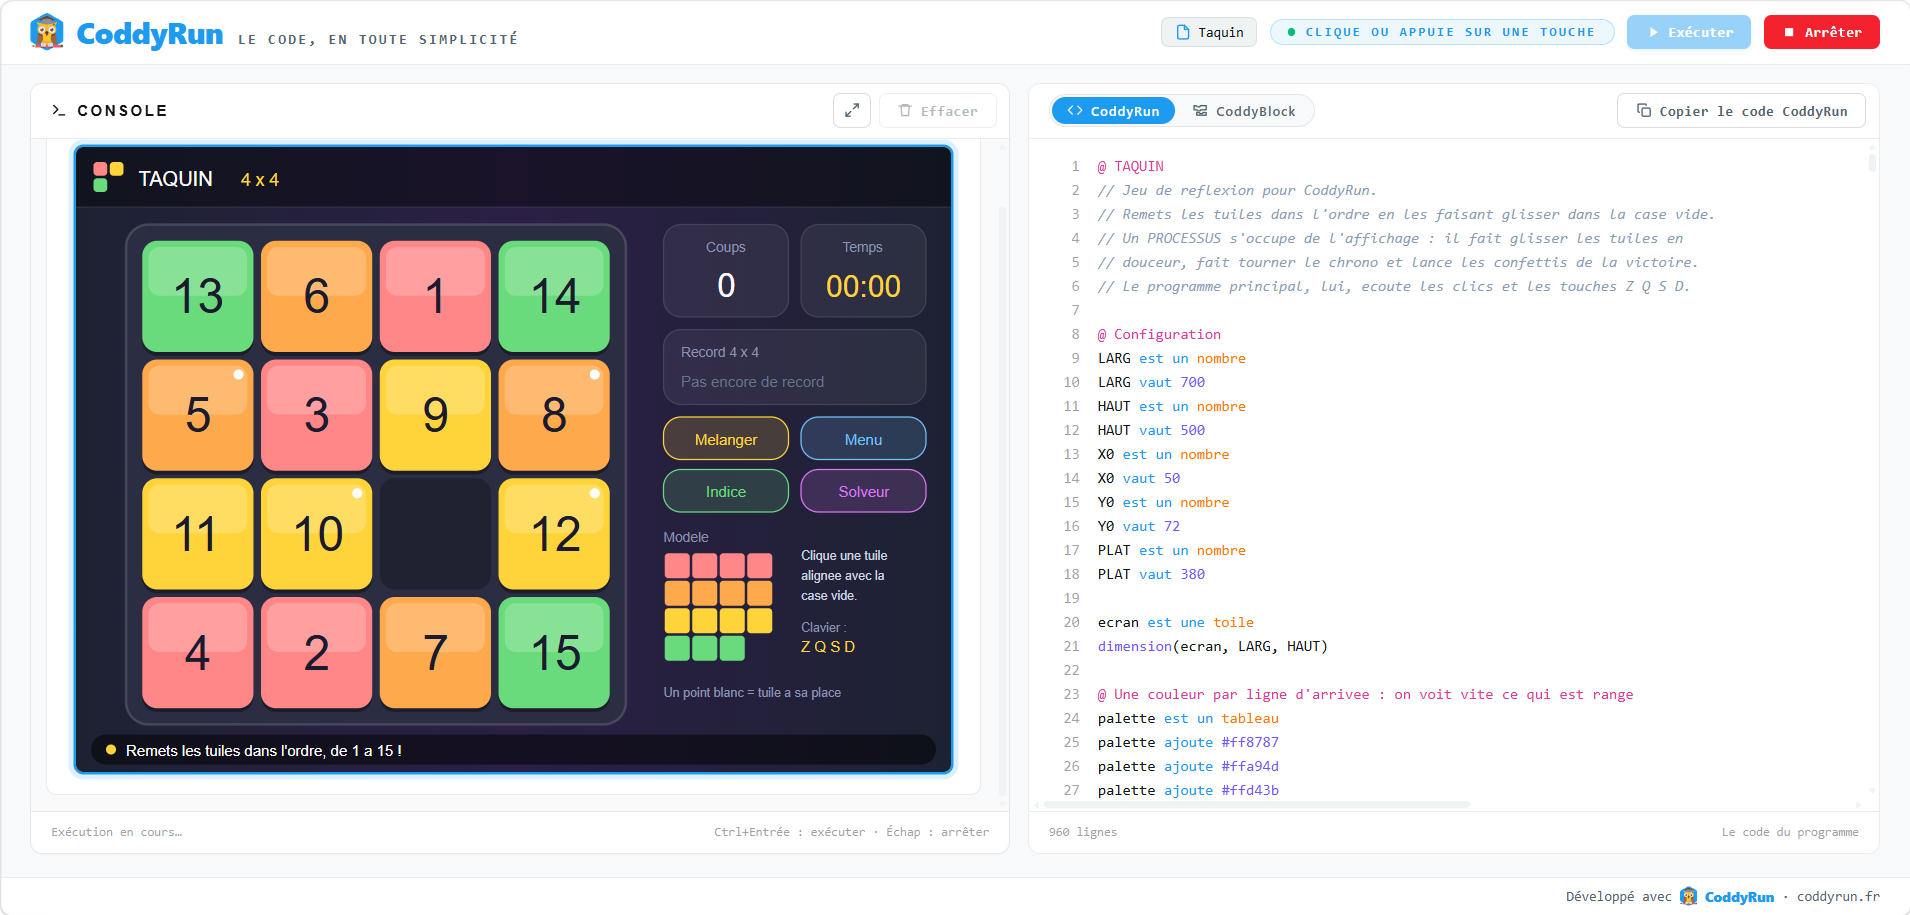Click tile 2 in the puzzle
Viewport: 1910px width, 915px height.
click(x=316, y=653)
